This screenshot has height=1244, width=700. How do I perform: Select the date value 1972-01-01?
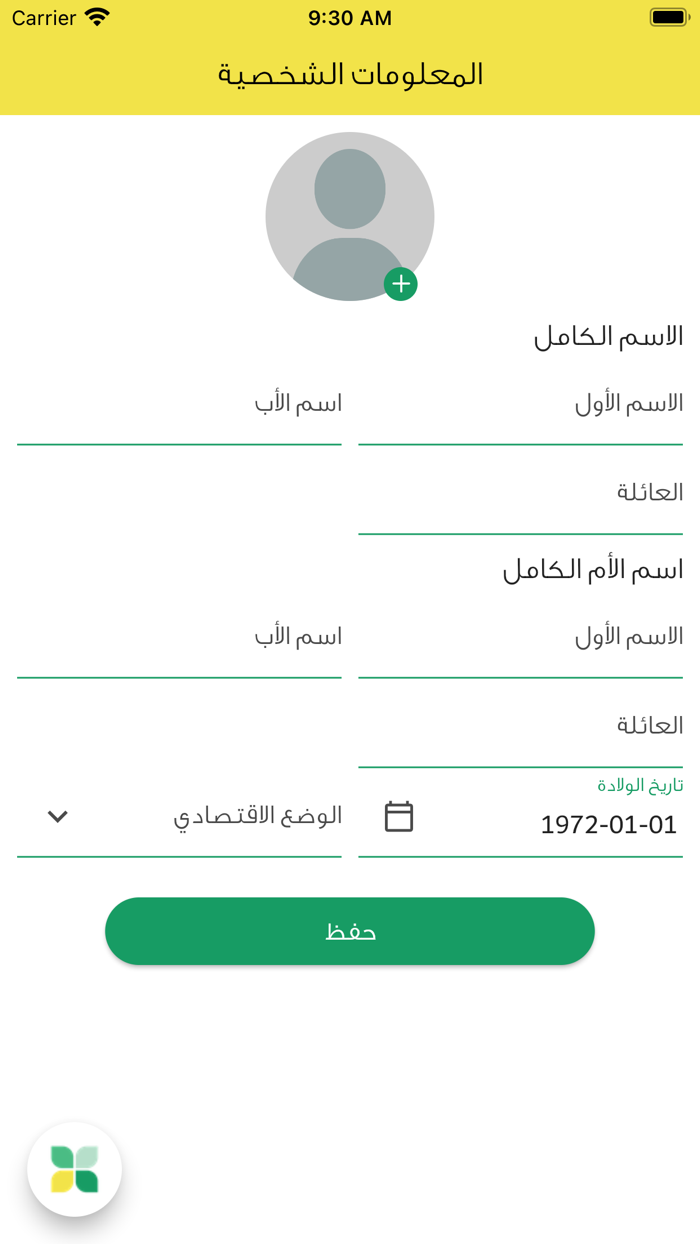tap(607, 824)
